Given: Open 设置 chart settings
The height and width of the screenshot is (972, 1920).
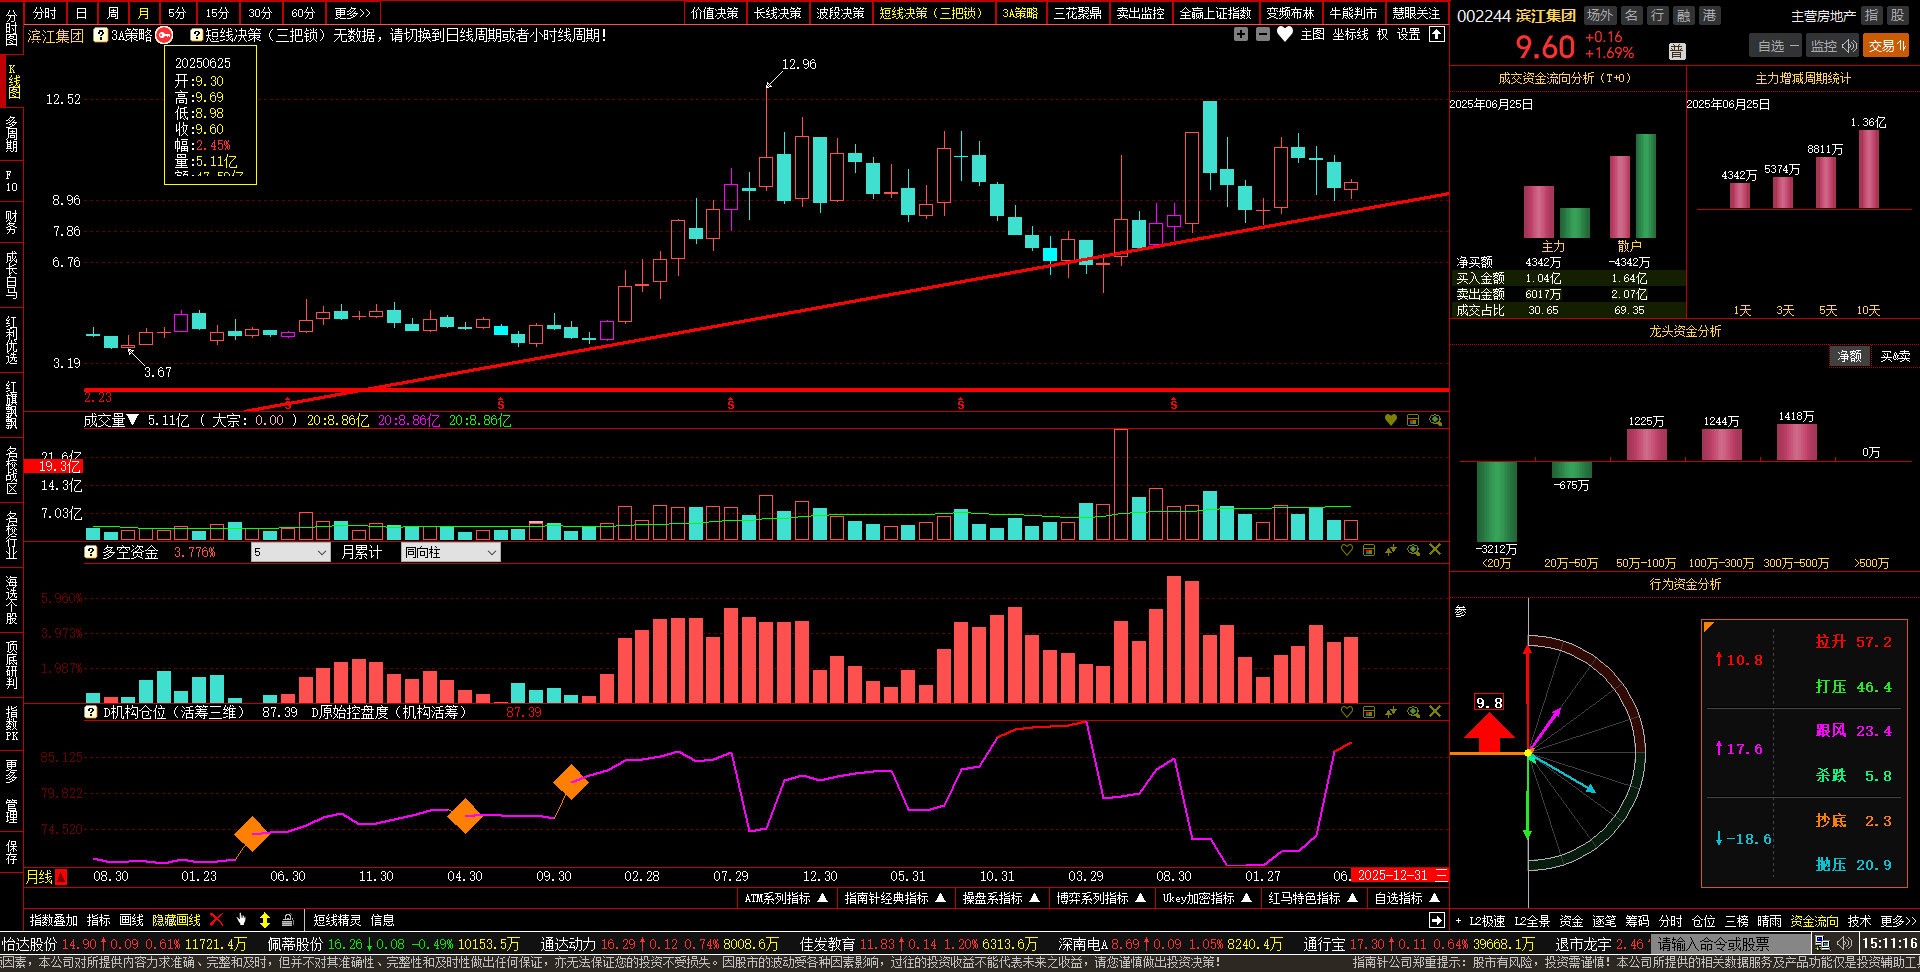Looking at the screenshot, I should 1408,34.
